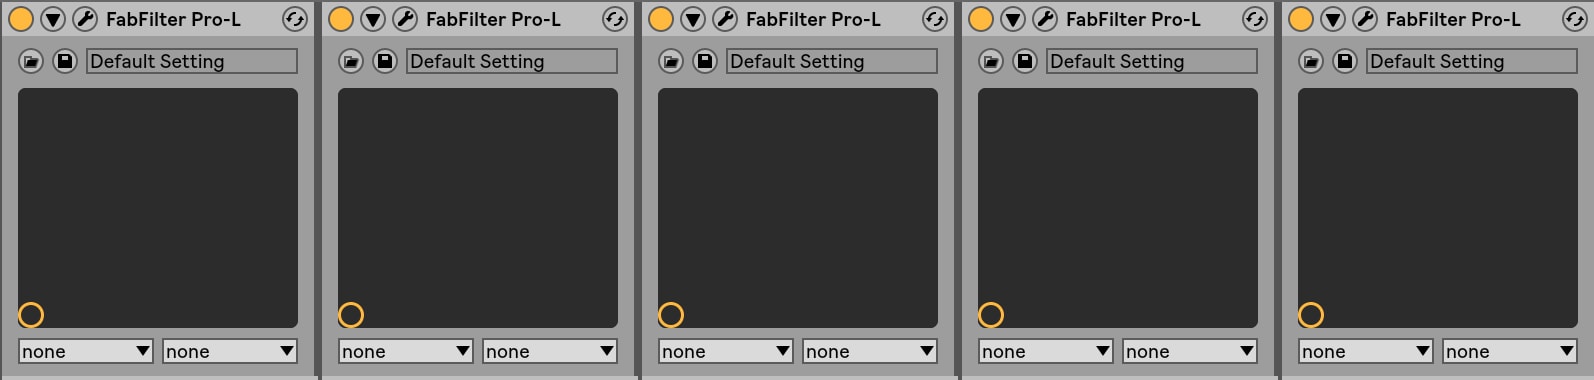
Task: Click "Default Setting" preset name on first device
Action: click(157, 61)
